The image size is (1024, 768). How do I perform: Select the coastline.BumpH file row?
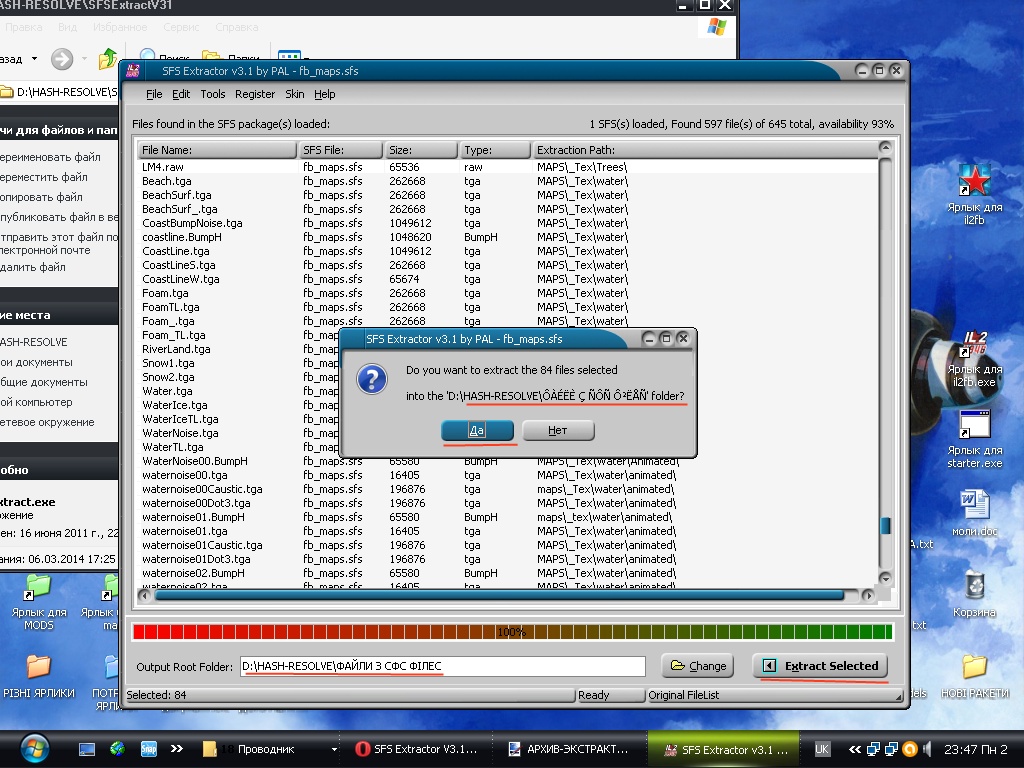[x=508, y=237]
